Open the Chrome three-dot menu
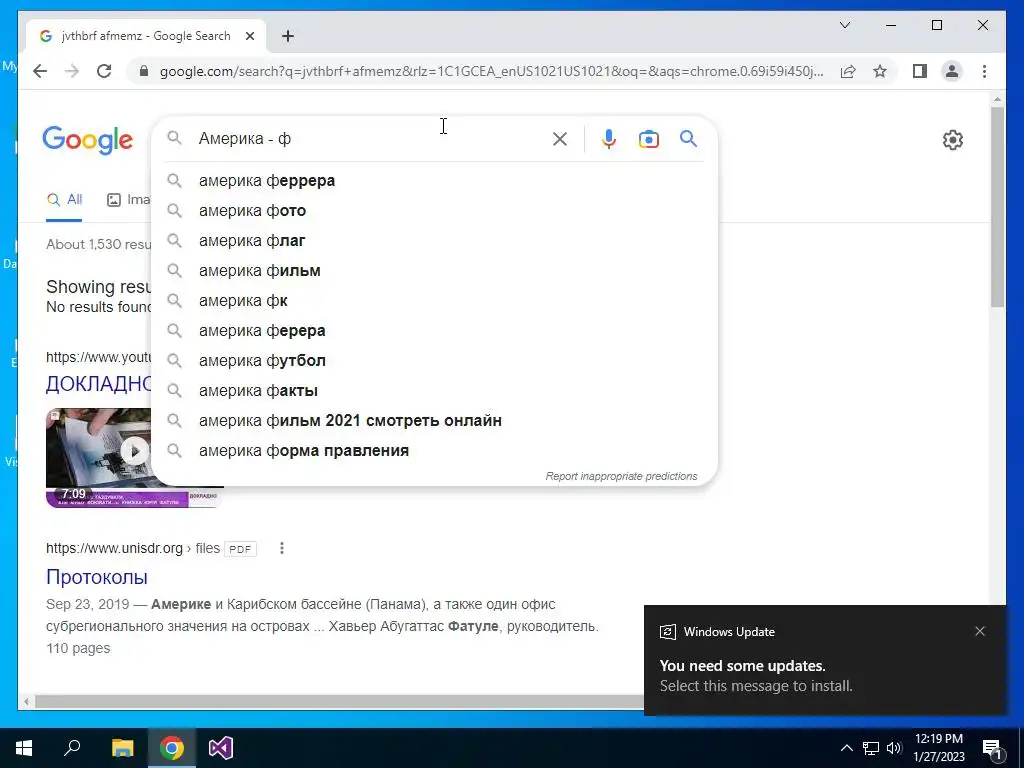 [x=984, y=71]
